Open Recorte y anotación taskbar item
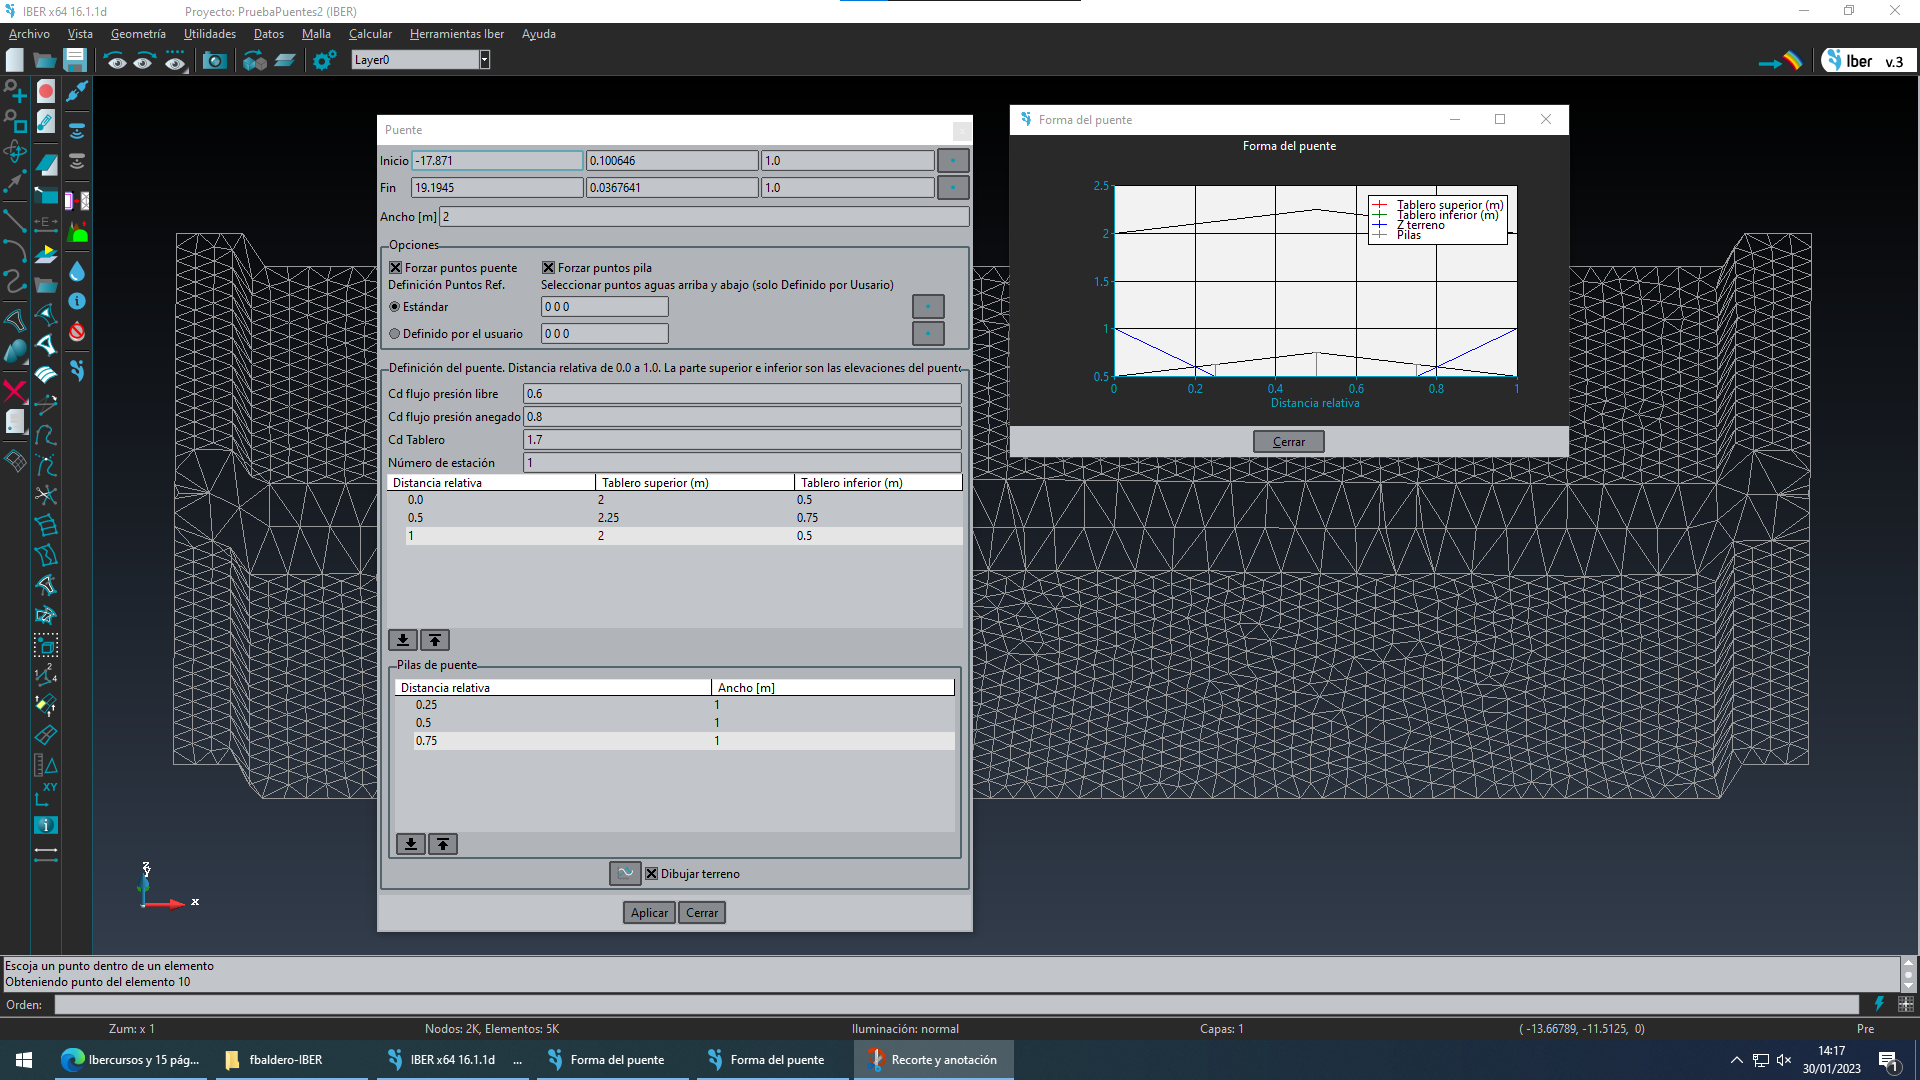The height and width of the screenshot is (1080, 1920). point(934,1060)
